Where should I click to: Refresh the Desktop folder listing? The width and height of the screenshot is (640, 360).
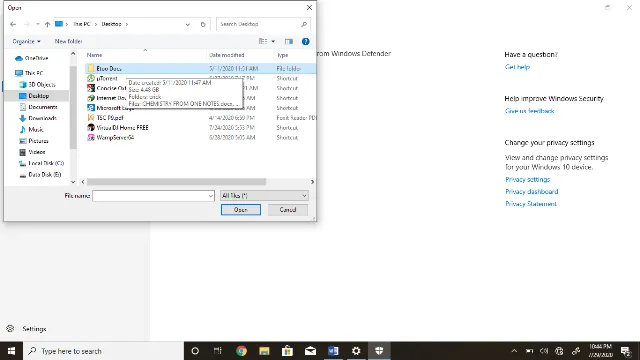(203, 24)
